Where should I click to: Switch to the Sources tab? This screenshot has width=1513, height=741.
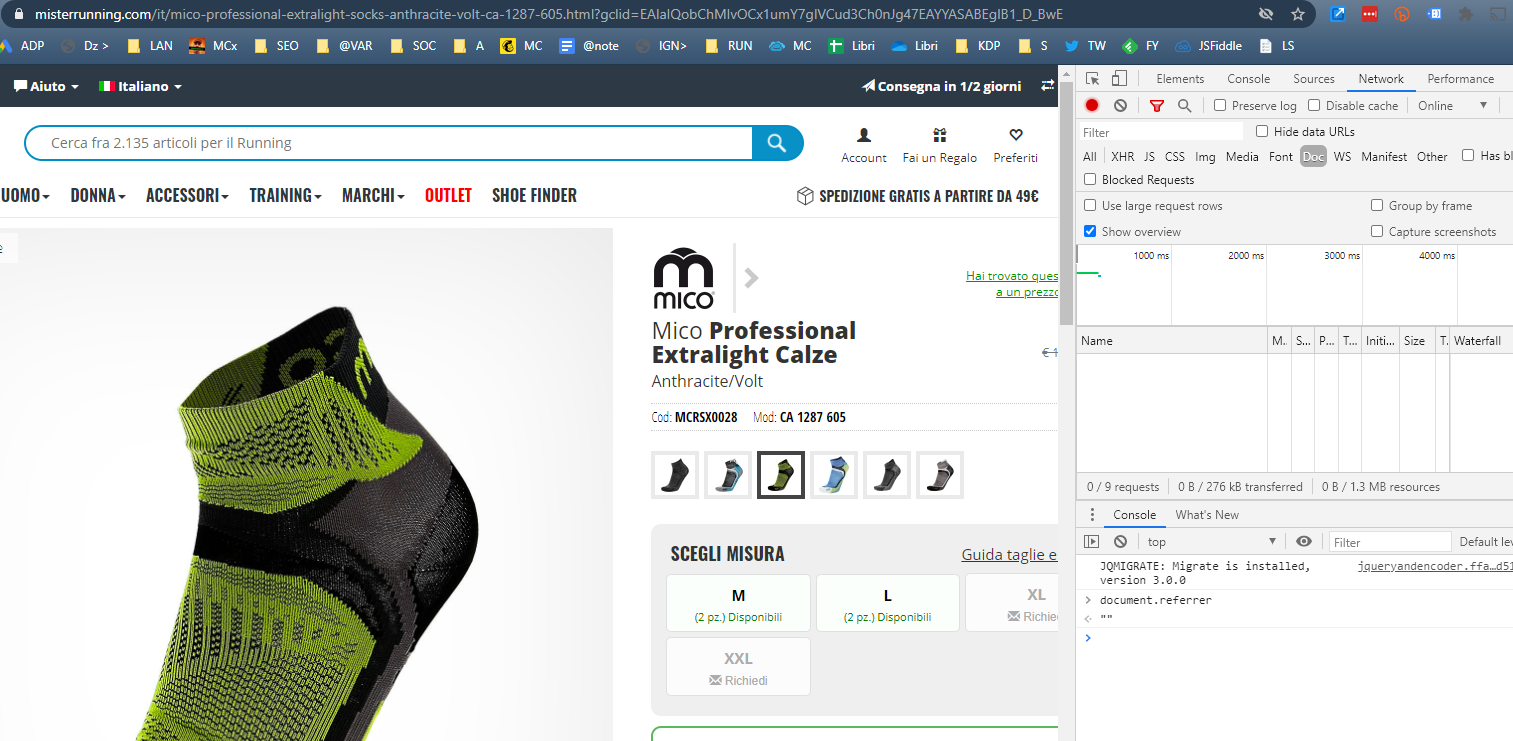(x=1314, y=79)
